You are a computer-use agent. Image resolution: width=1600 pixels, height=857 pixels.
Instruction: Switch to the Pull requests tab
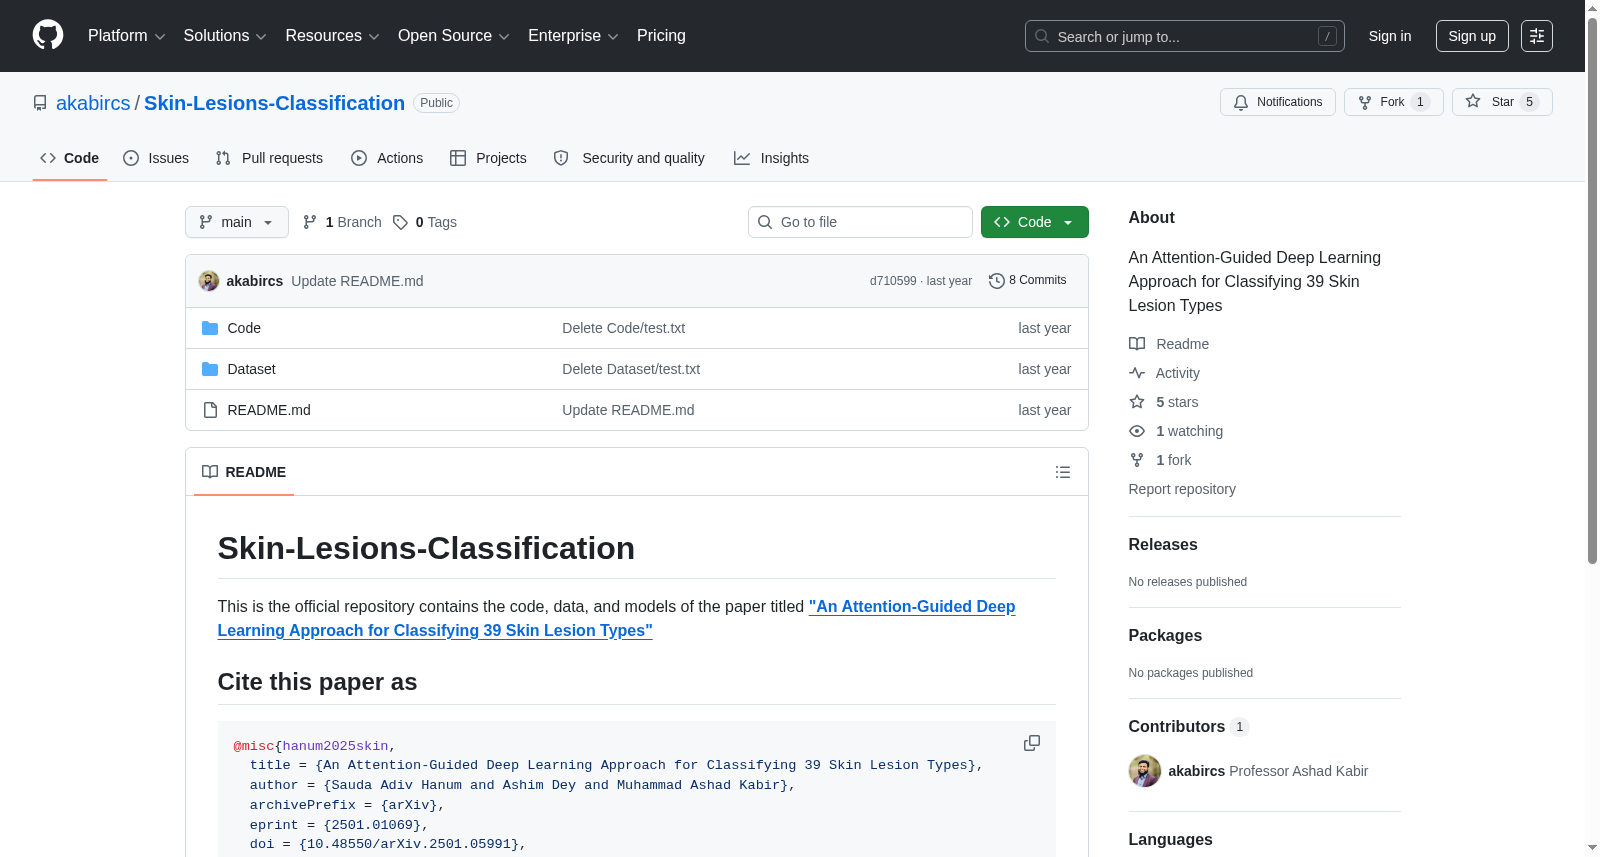coord(269,158)
